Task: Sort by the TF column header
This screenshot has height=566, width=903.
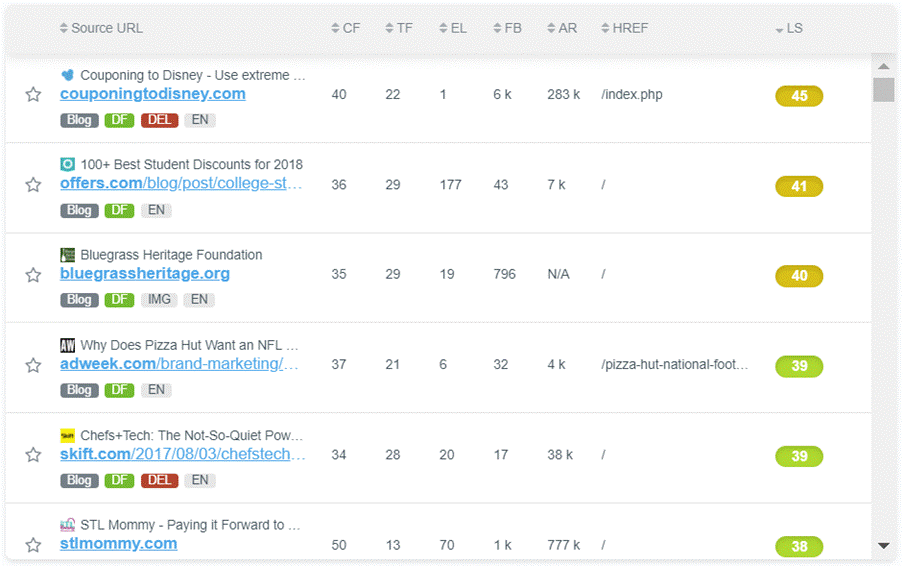Action: pyautogui.click(x=399, y=28)
